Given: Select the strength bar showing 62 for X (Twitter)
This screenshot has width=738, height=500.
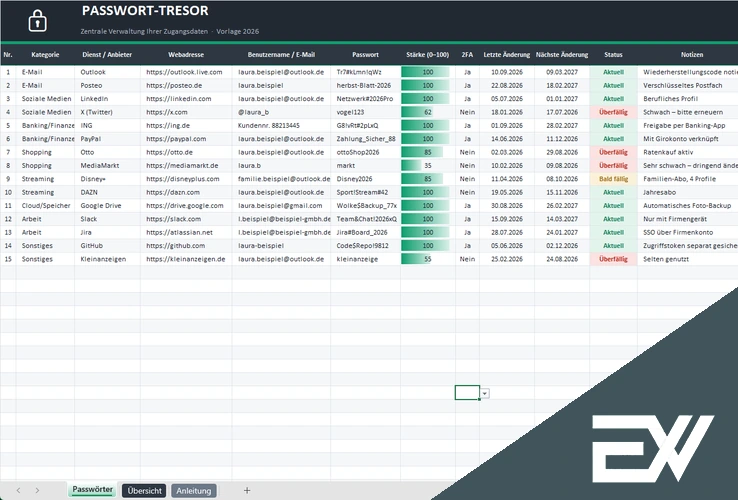Looking at the screenshot, I should point(428,112).
